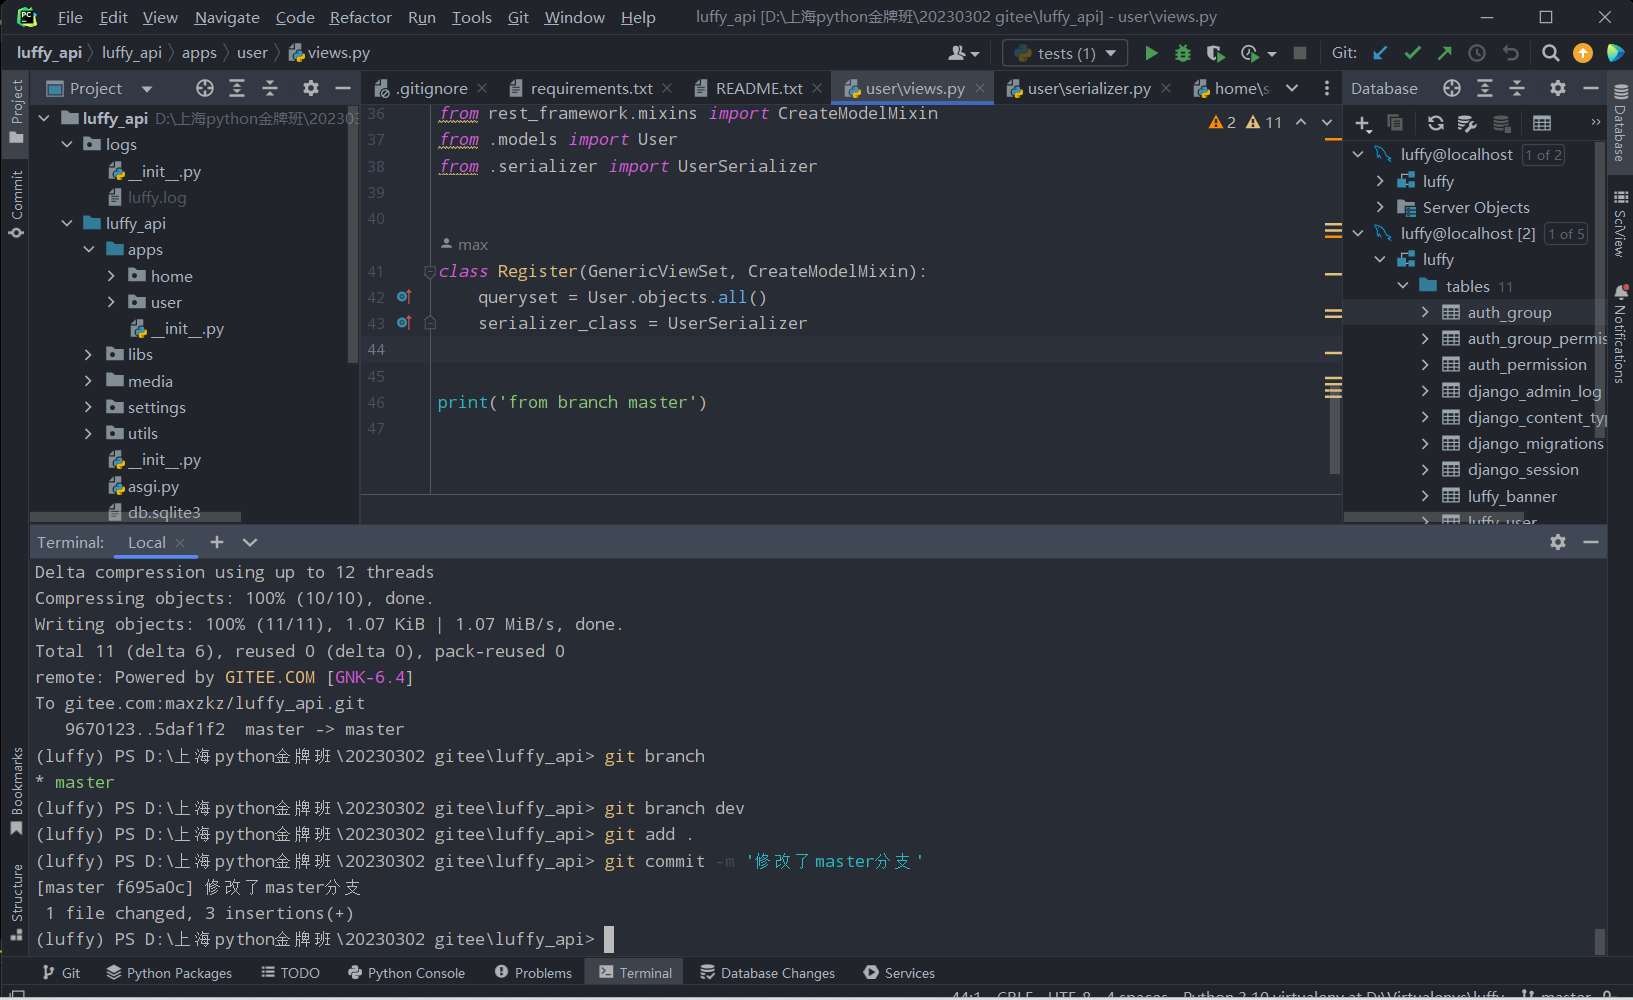Screen dimensions: 1633x1000
Task: Select opened file target icon in Project panel
Action: (x=205, y=88)
